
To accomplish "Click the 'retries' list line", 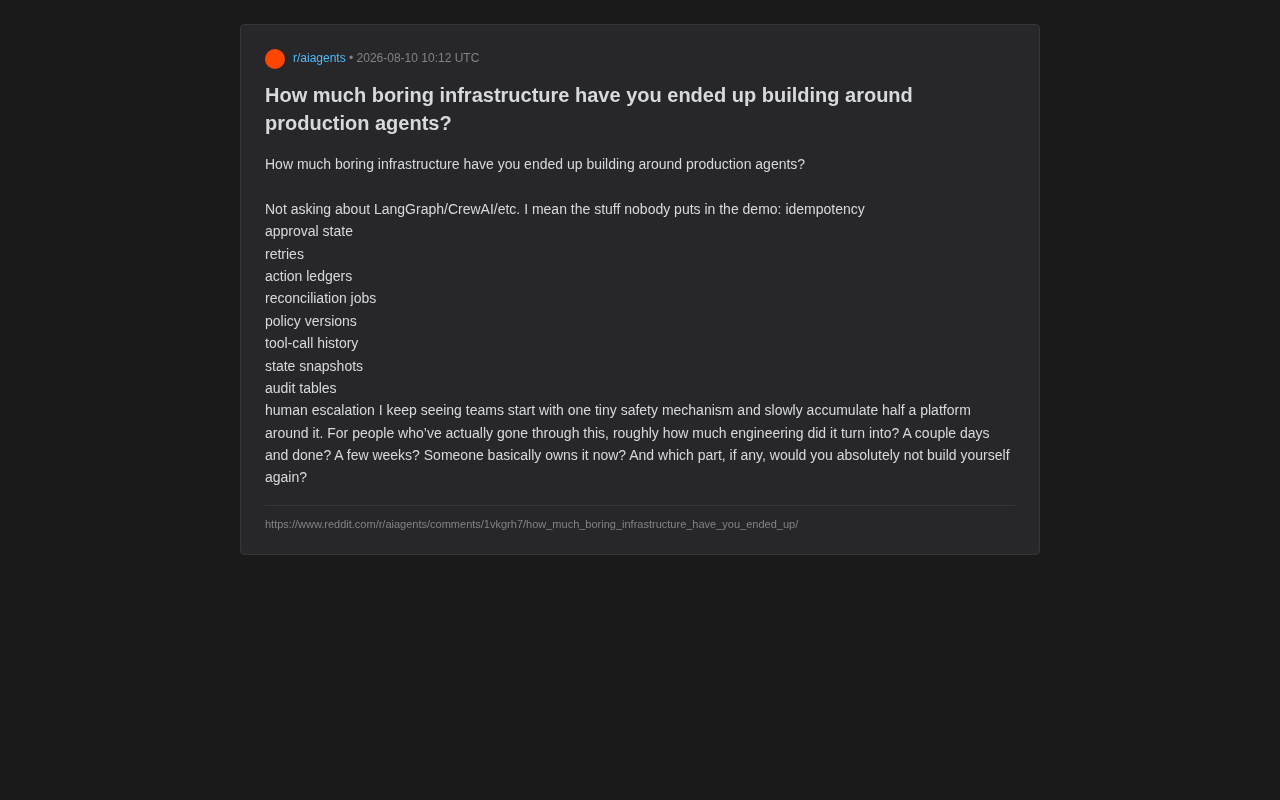I will [285, 254].
